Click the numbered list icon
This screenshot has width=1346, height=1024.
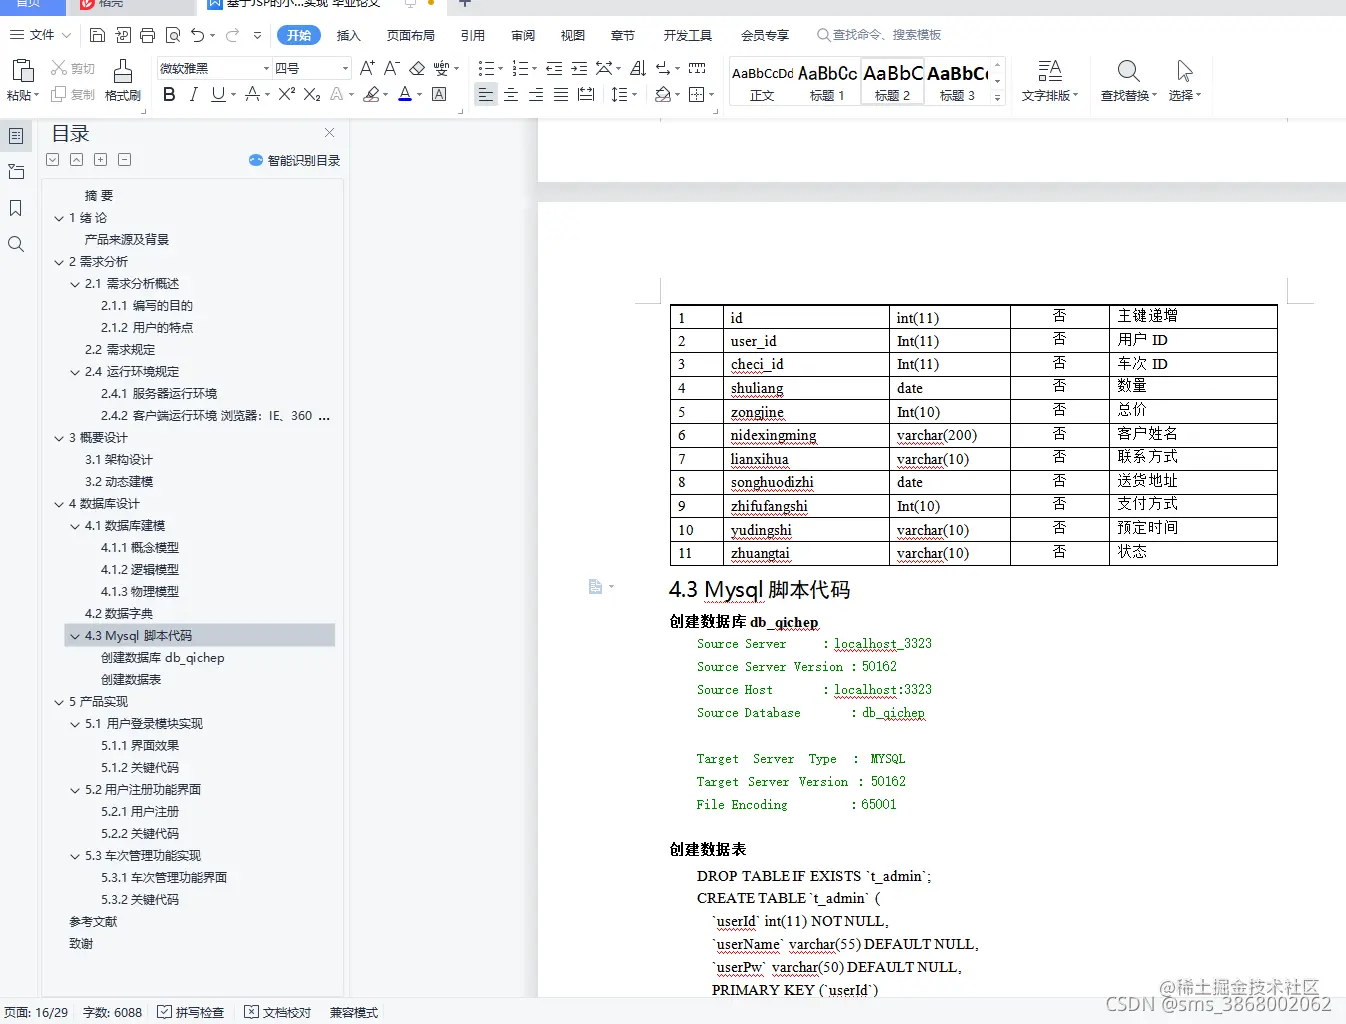(x=520, y=68)
